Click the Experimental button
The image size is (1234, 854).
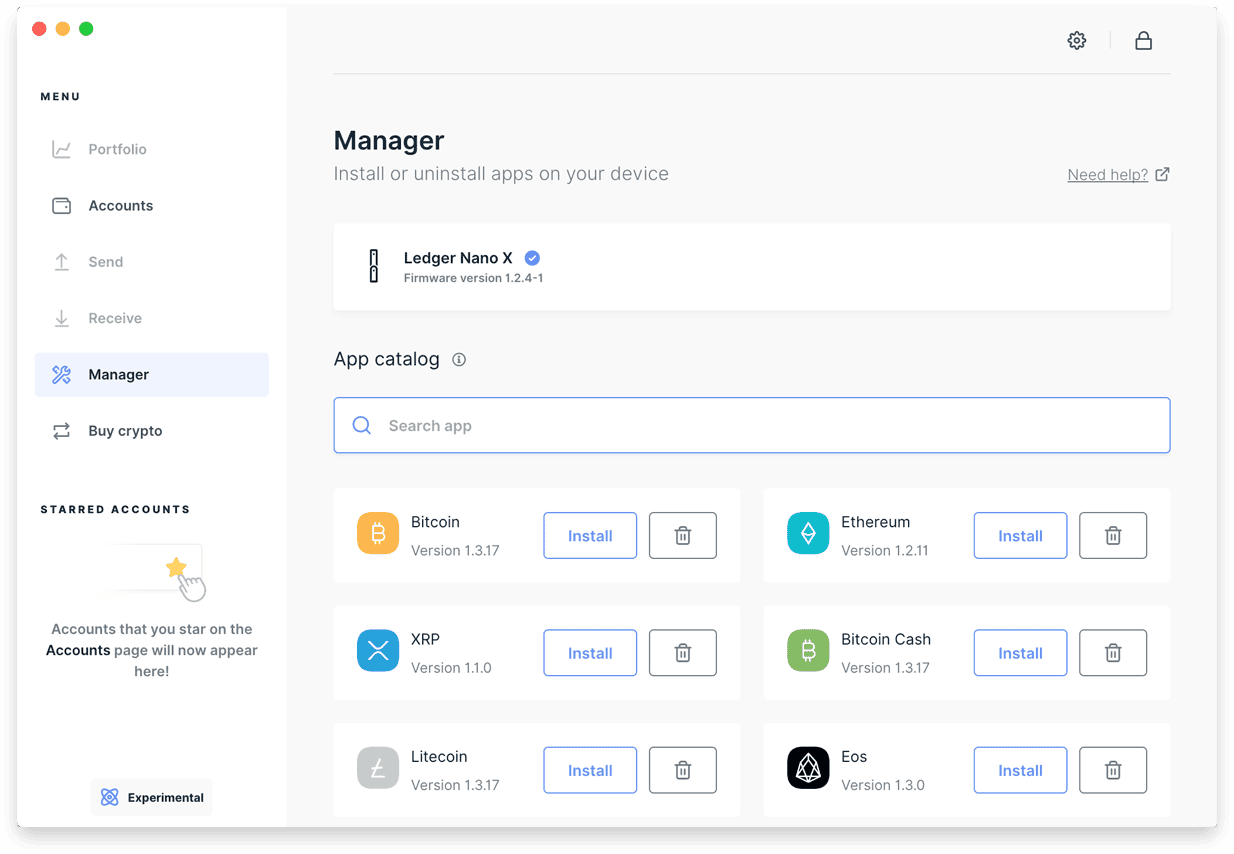[152, 797]
